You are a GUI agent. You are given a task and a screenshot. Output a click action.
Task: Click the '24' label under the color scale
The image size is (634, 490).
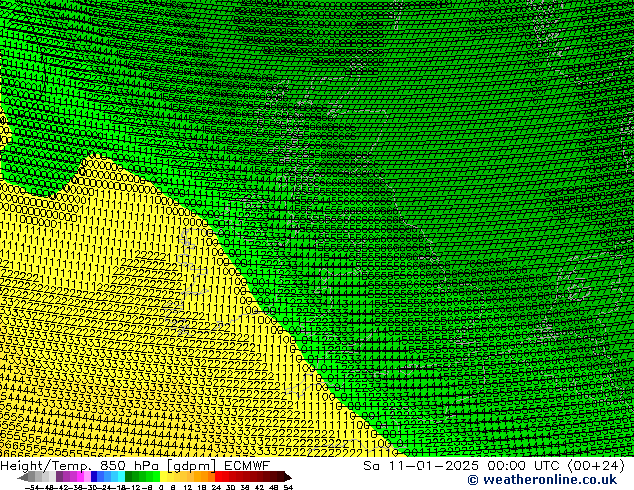pos(216,488)
